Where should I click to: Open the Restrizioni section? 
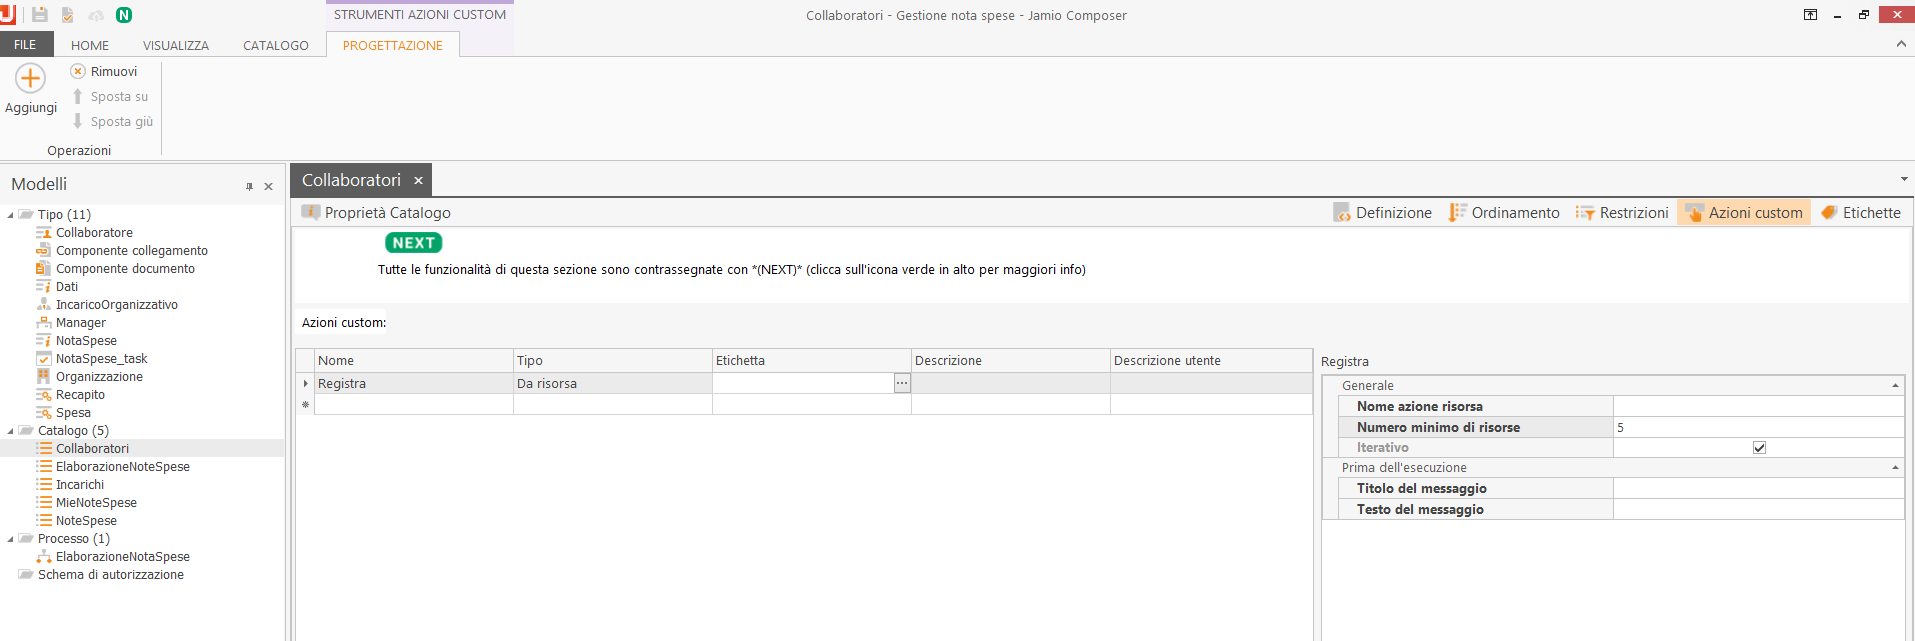(x=1622, y=212)
